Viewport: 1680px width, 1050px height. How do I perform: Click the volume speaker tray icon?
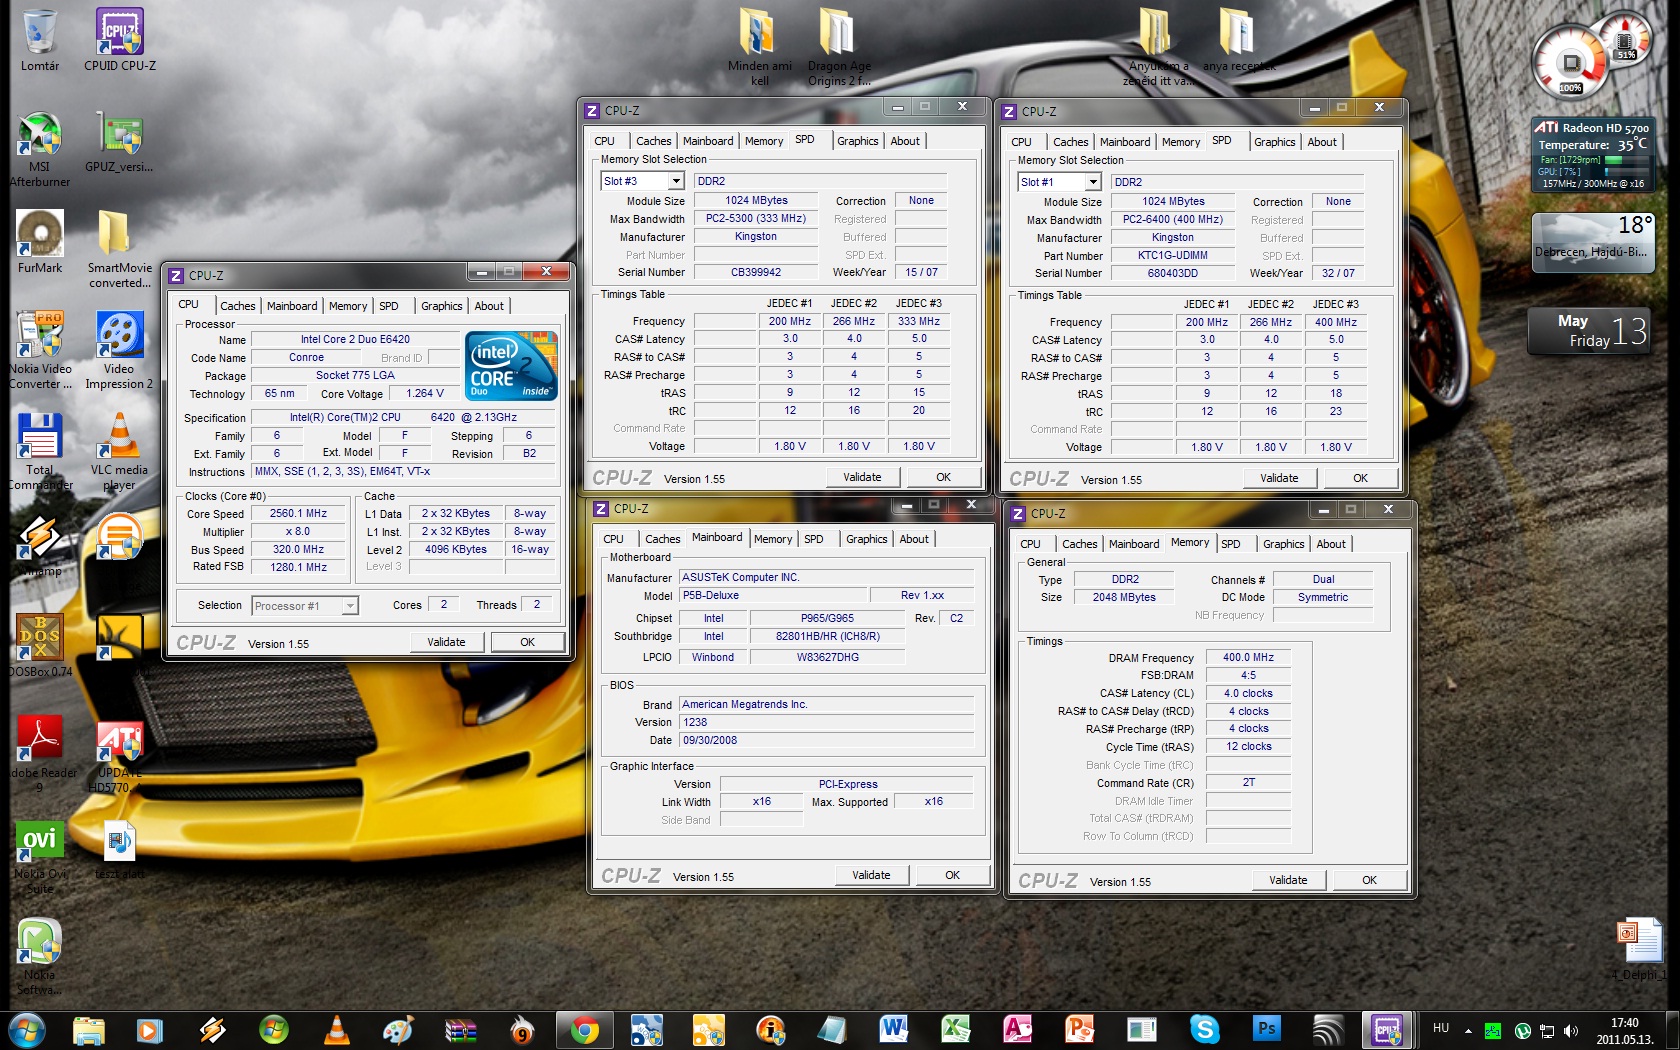(1570, 1031)
